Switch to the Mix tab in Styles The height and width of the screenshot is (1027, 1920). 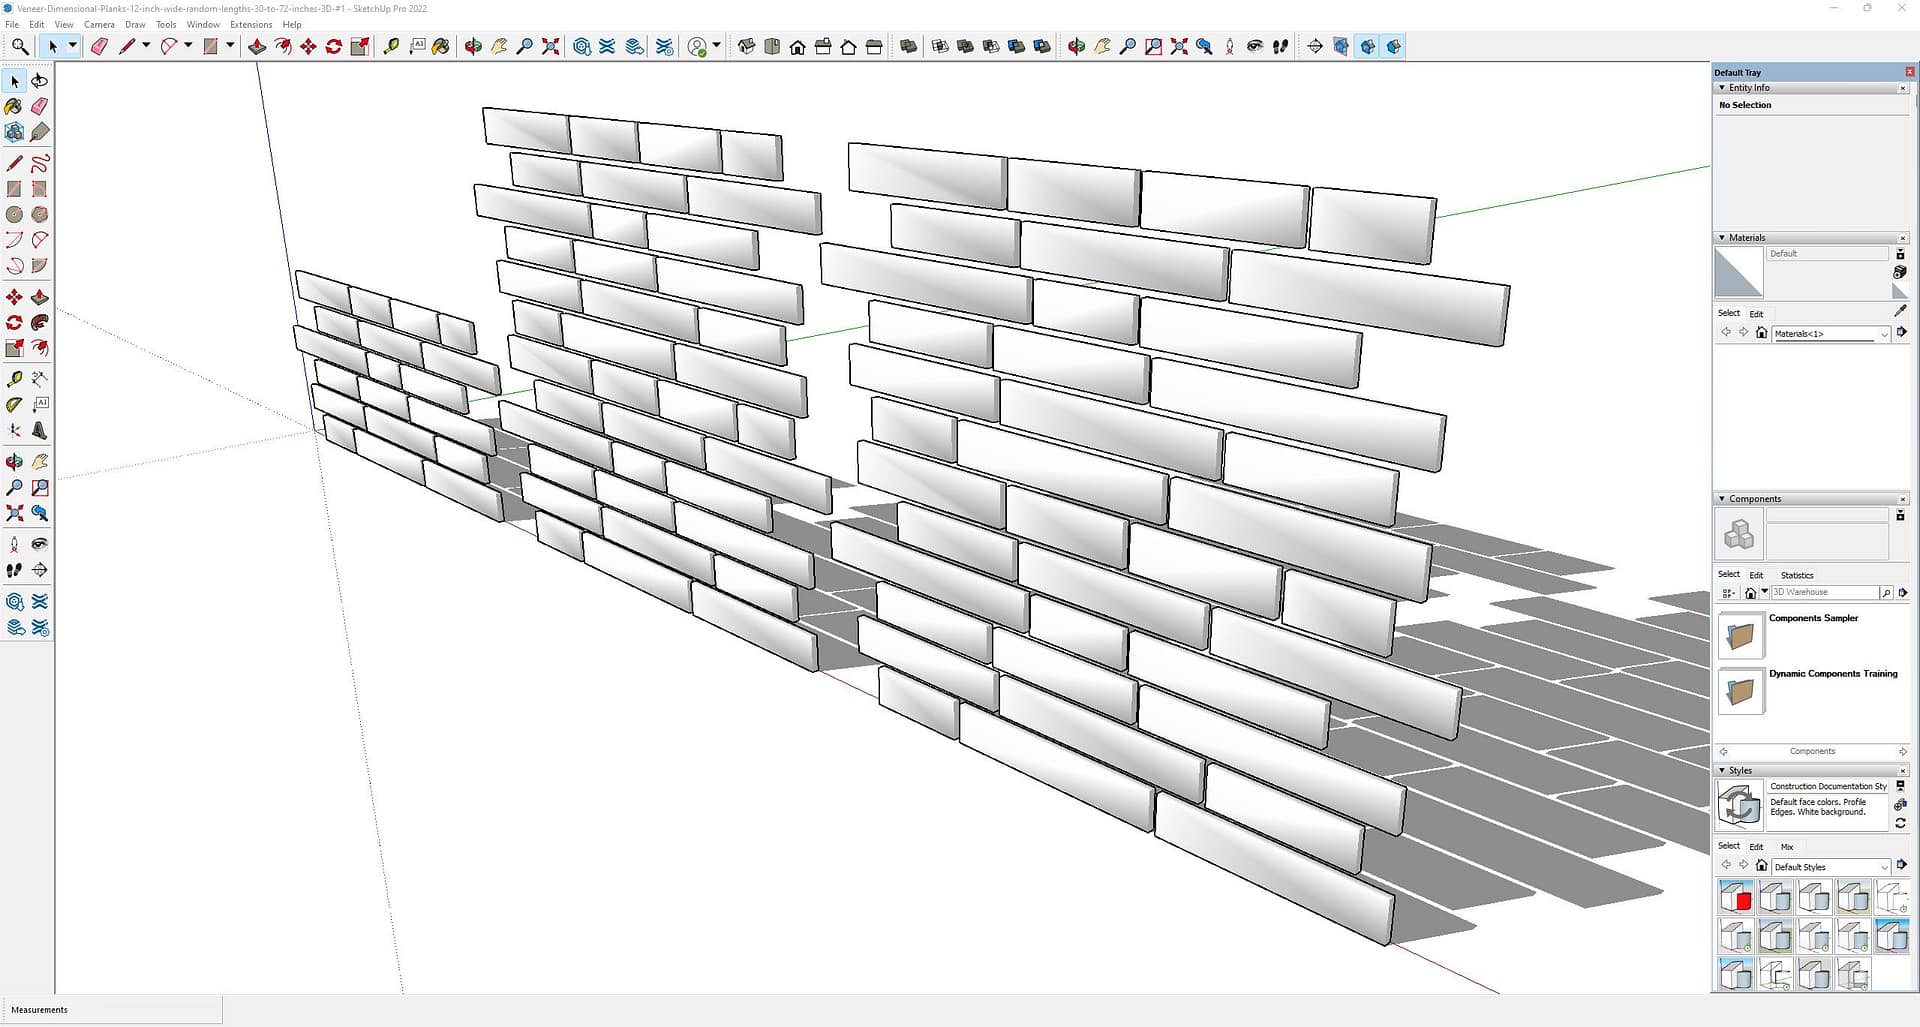click(1787, 847)
